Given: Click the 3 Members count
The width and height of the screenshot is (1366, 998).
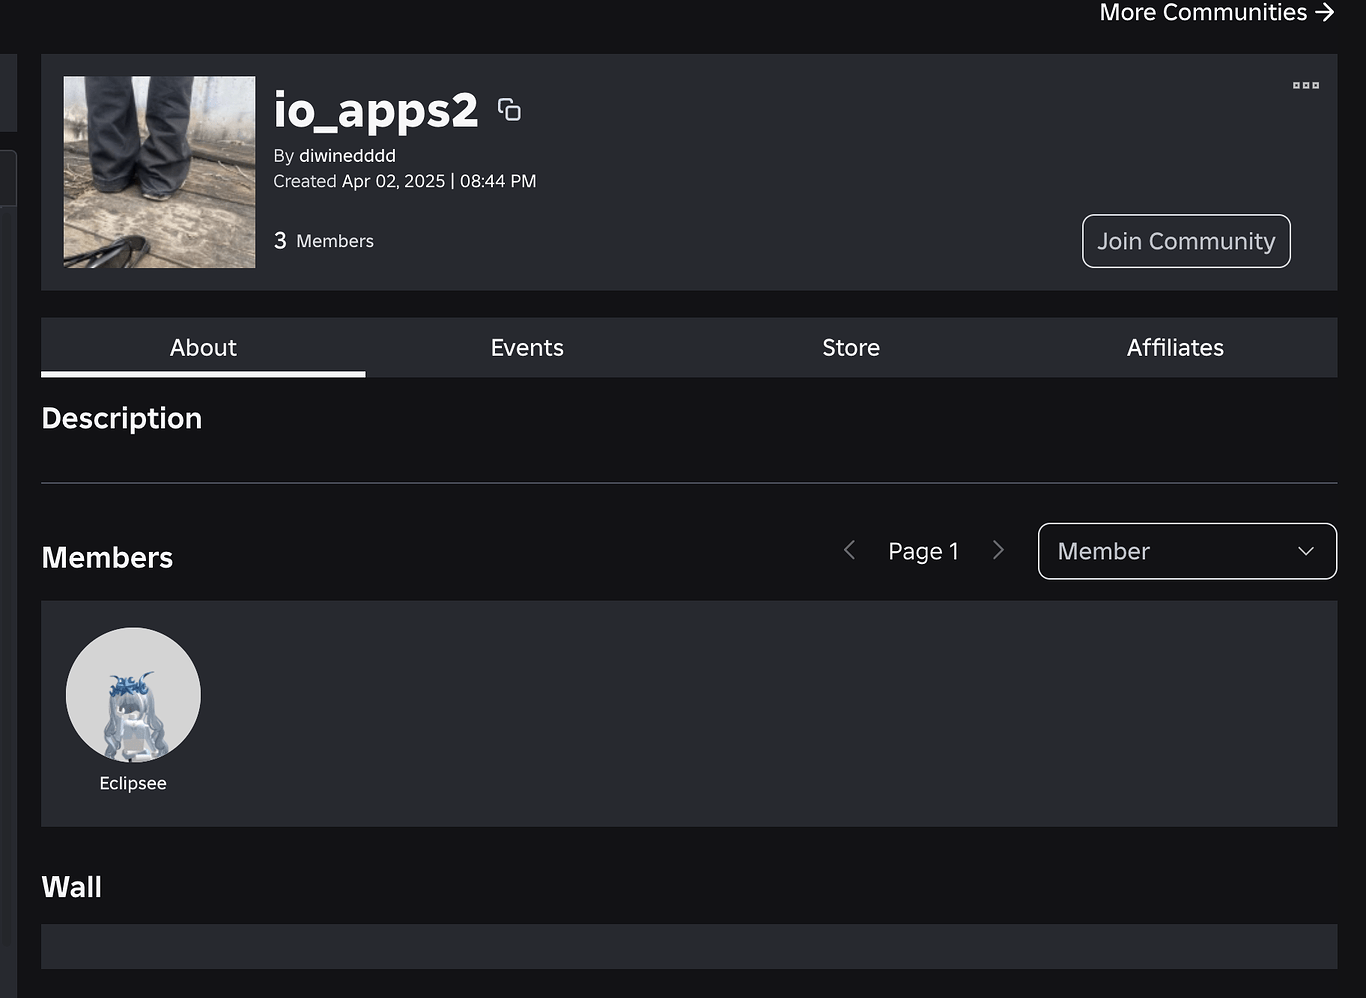Looking at the screenshot, I should click(322, 240).
